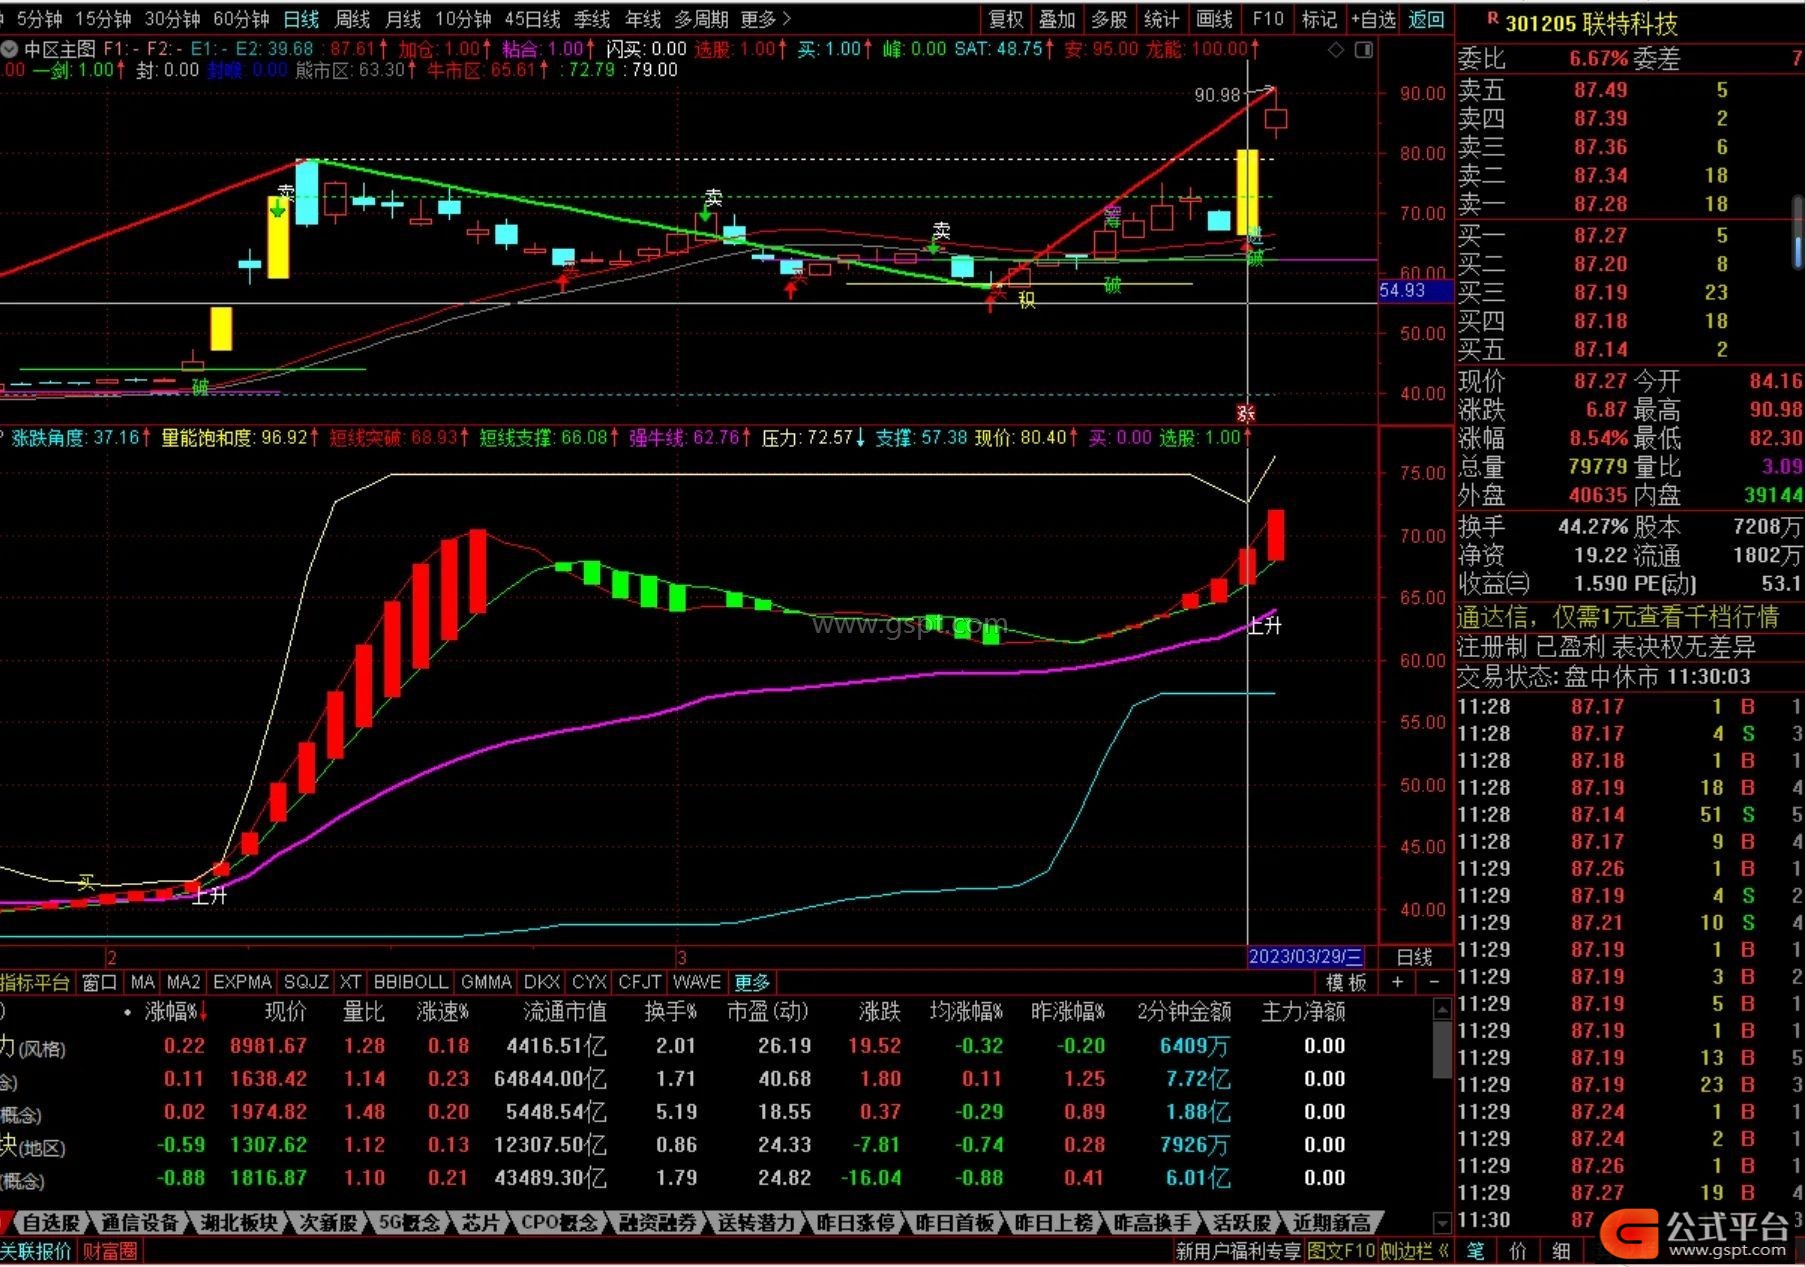This screenshot has height=1267, width=1805.
Task: Open 图文F10 link
Action: (1340, 1251)
